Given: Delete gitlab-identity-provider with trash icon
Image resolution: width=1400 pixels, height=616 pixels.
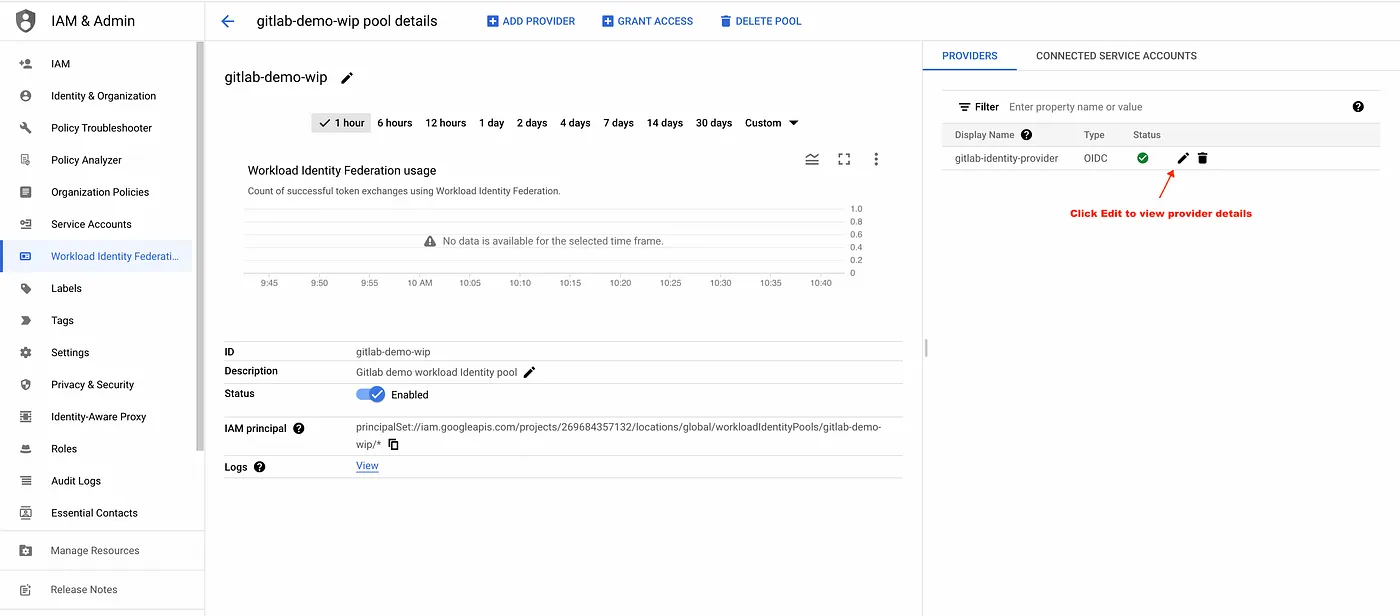Looking at the screenshot, I should click(x=1203, y=158).
